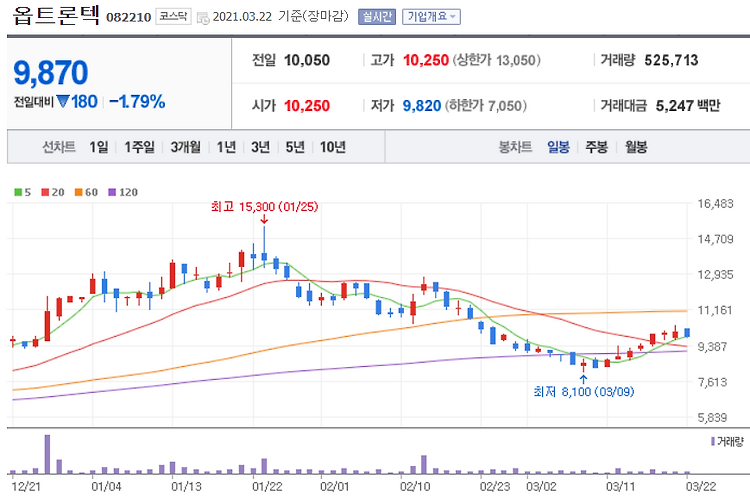Click the 11,161 price axis label
750x497 pixels.
click(x=715, y=310)
